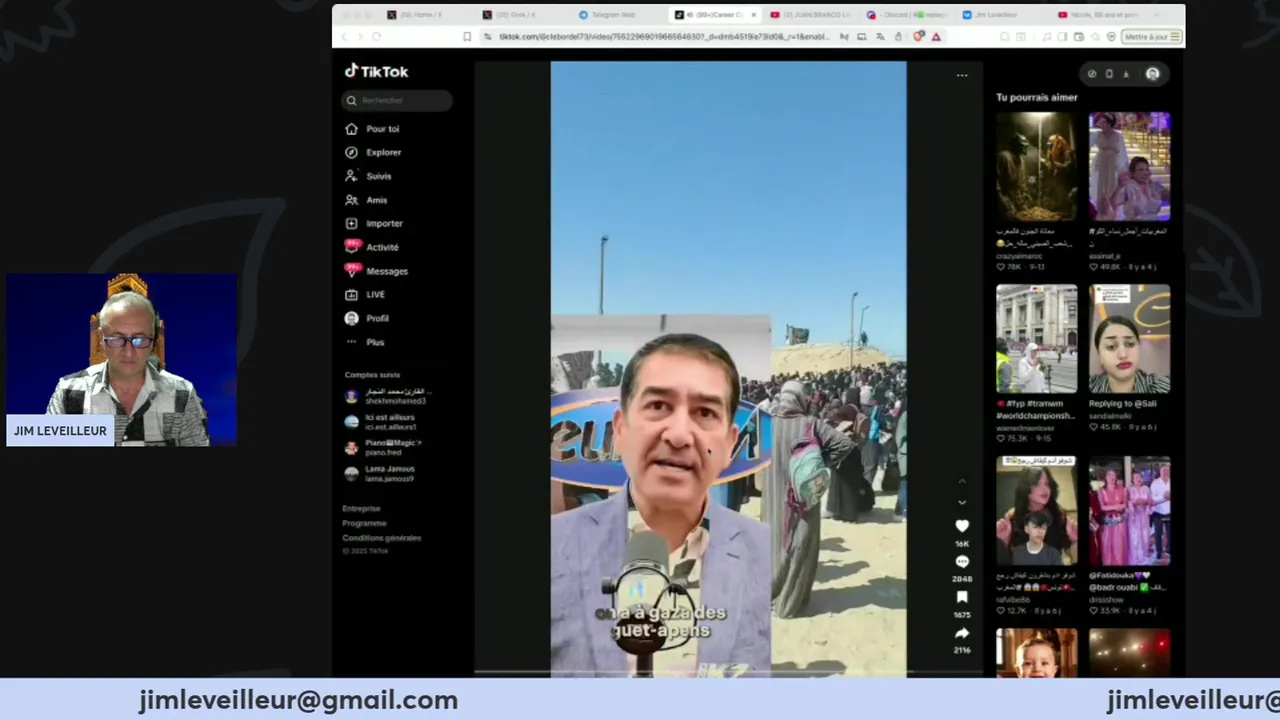1280x720 pixels.
Task: Seek on the video progress bar
Action: tap(728, 673)
